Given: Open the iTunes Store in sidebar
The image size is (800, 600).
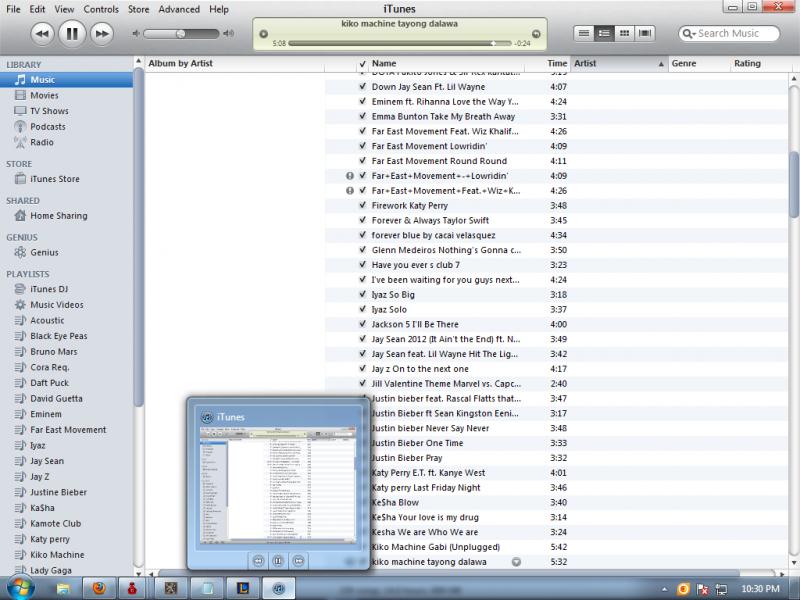Looking at the screenshot, I should point(54,179).
